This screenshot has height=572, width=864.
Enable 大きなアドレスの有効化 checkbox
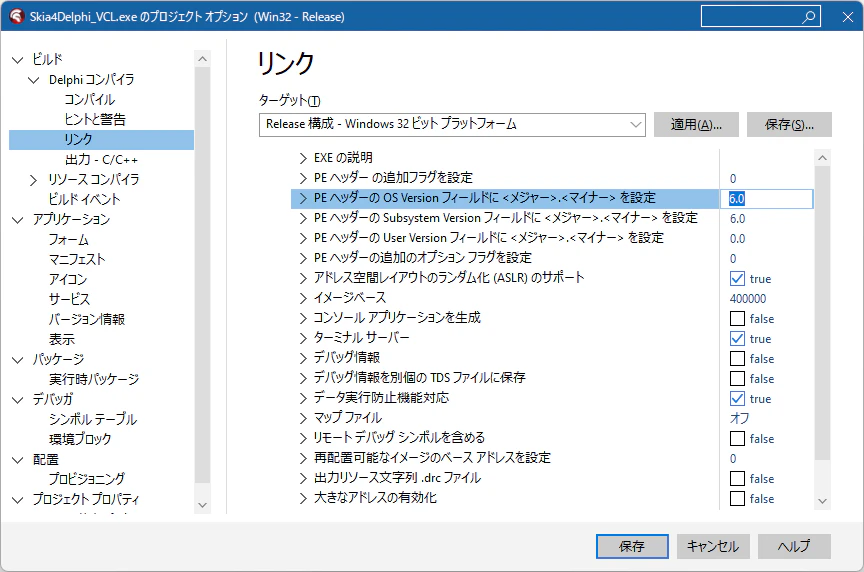point(737,499)
